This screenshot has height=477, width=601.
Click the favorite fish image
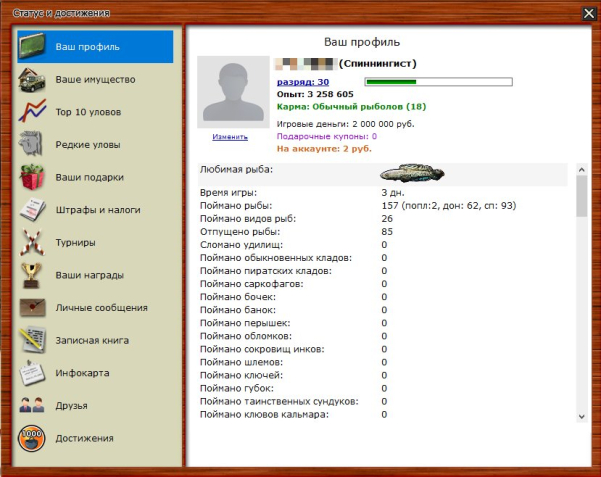[411, 172]
